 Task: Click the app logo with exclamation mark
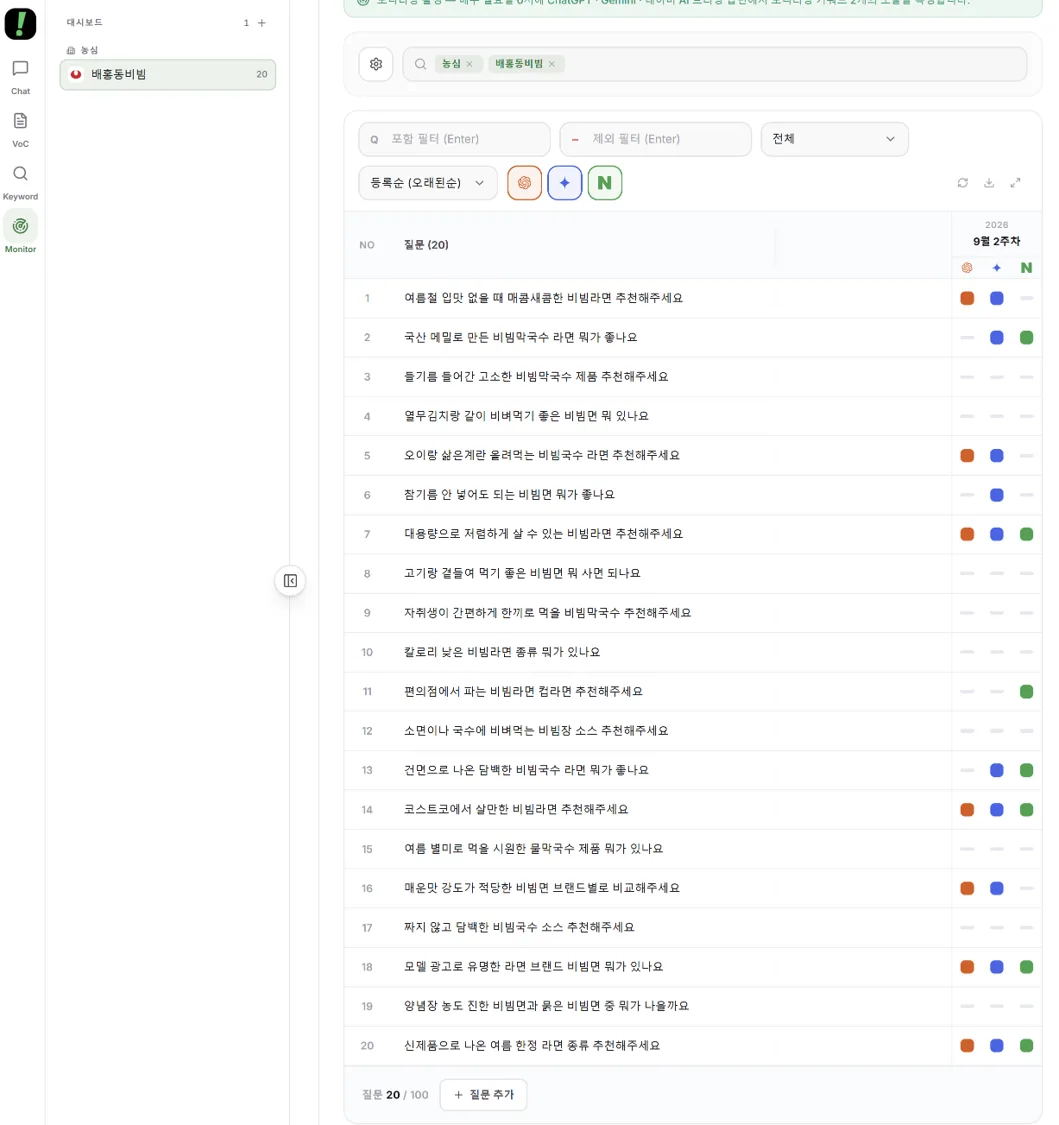pos(20,24)
